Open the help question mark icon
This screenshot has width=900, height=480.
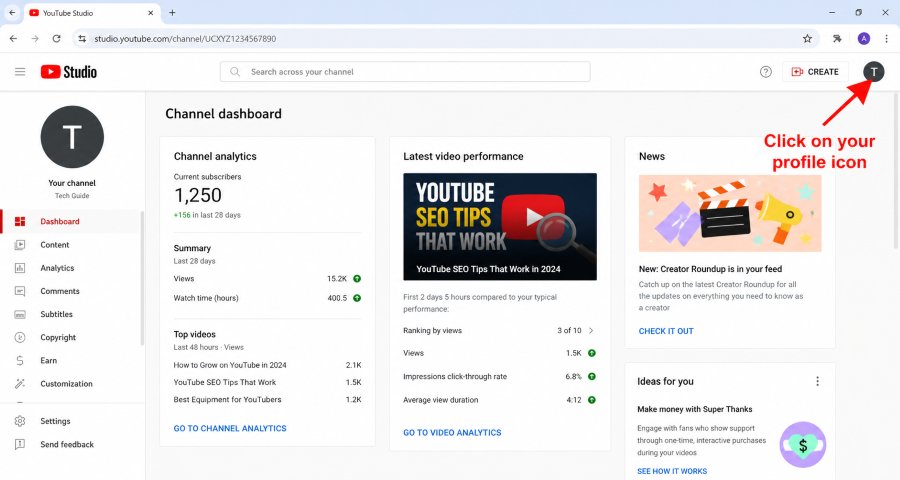[x=766, y=72]
